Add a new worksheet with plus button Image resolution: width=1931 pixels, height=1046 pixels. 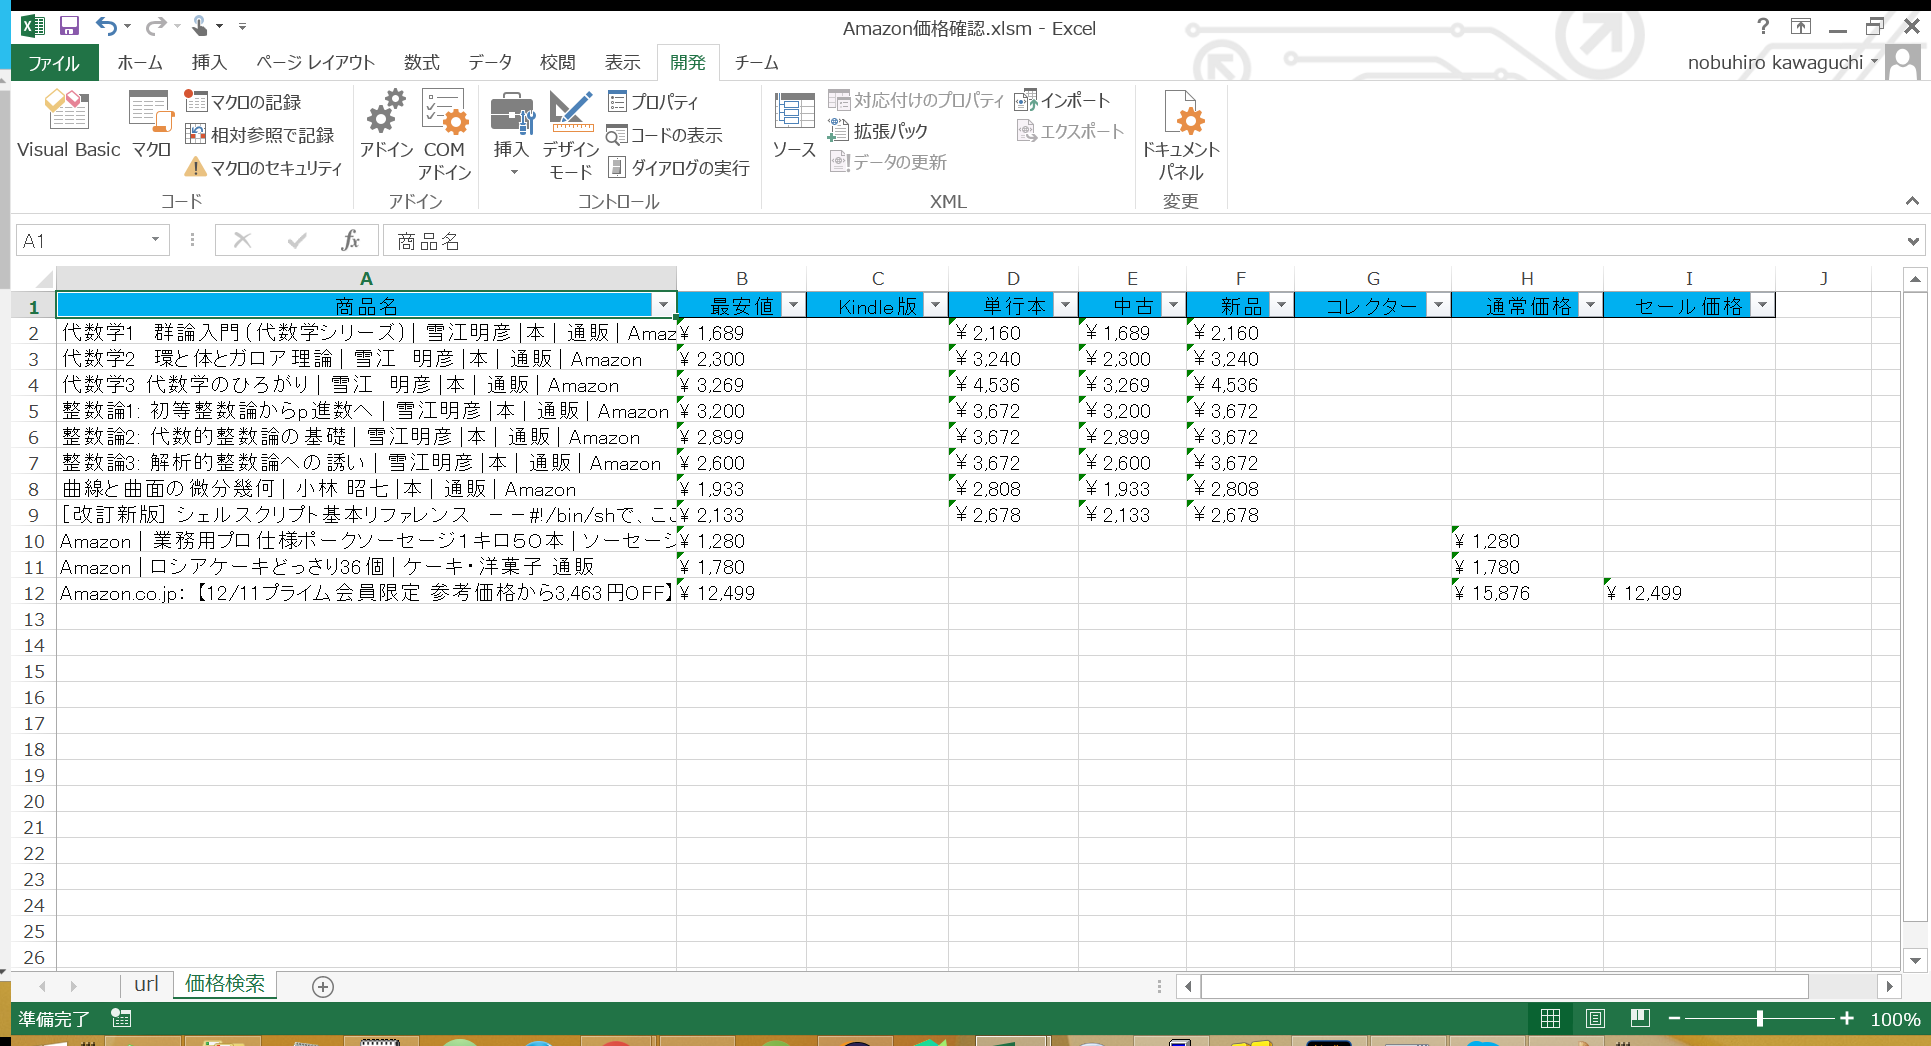coord(322,987)
